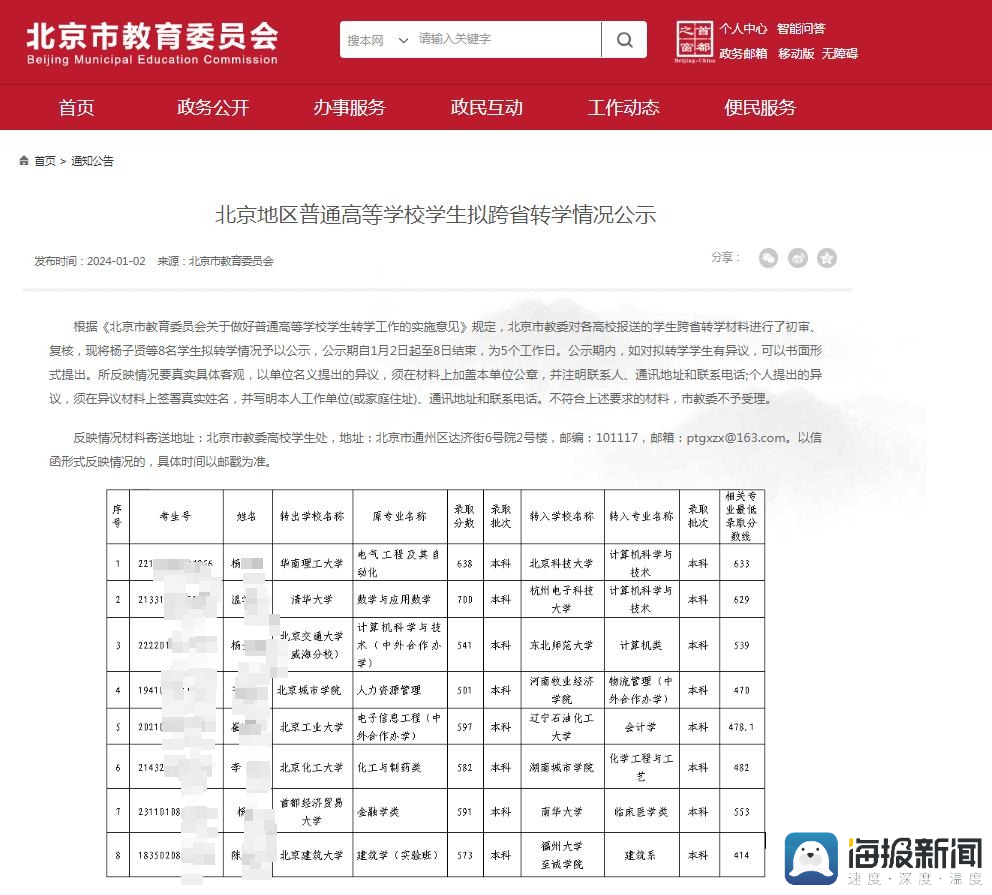Viewport: 992px width, 895px height.
Task: Share via the Weibo icon
Action: [x=797, y=258]
